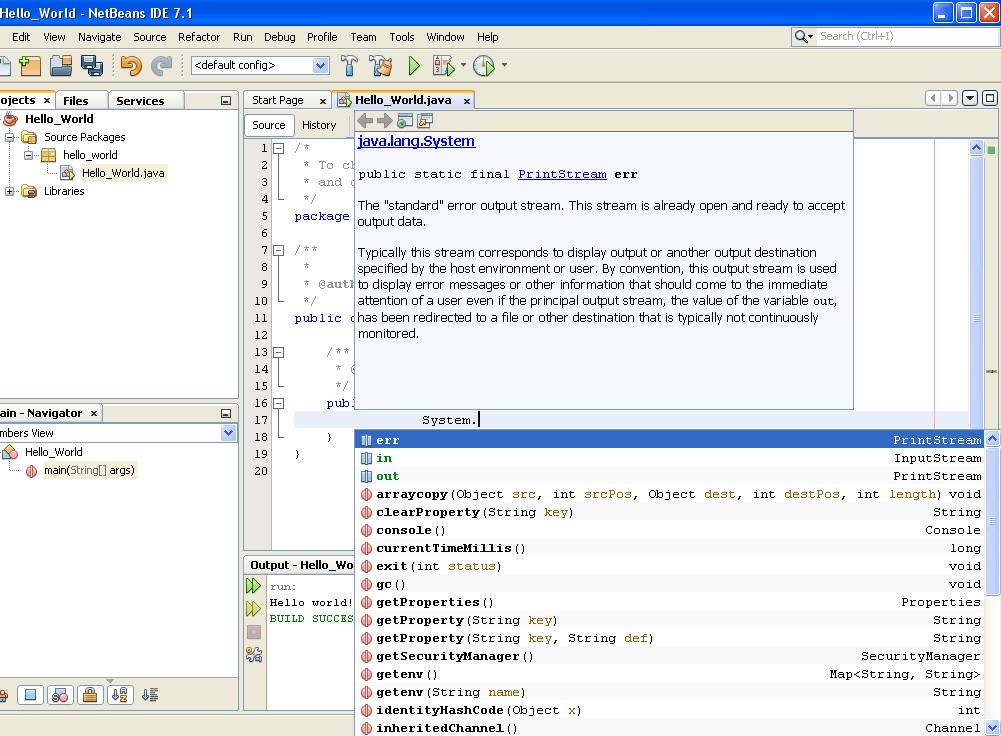Screen dimensions: 1001x736
Task: Click the Profile Project clock icon
Action: coord(484,66)
